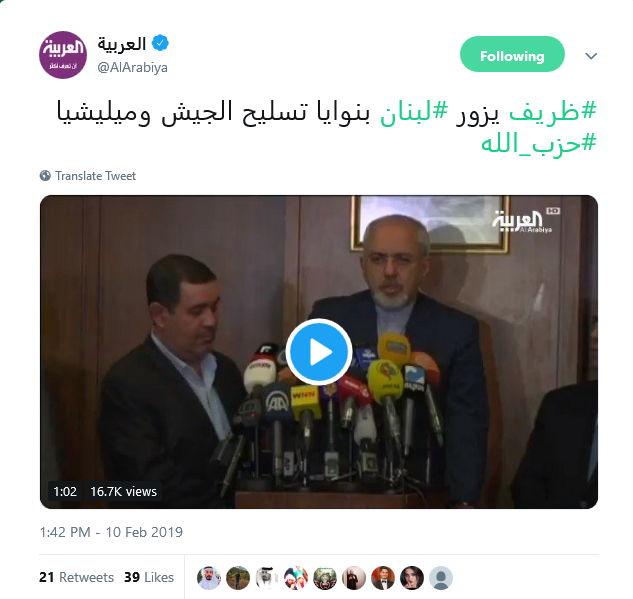Viewport: 633px width, 599px height.
Task: Open the #لبنان hashtag
Action: (x=414, y=112)
